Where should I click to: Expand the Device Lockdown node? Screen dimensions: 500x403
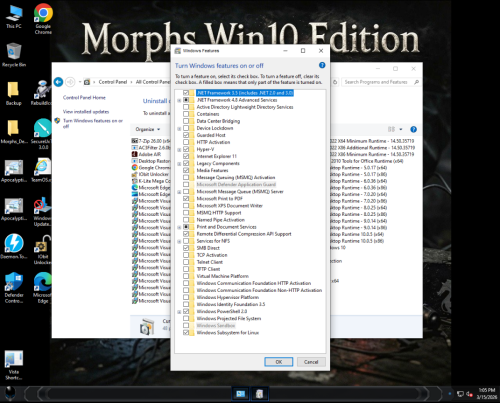(x=179, y=128)
